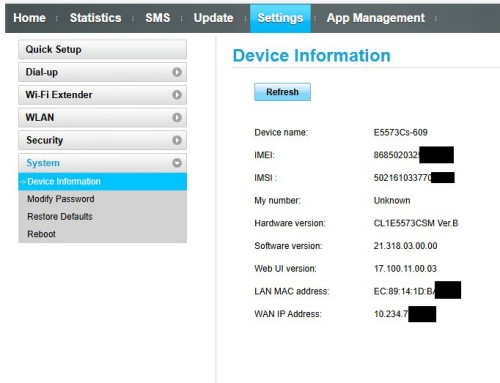The image size is (500, 383).
Task: Click device name value E5573Cs-609
Action: click(400, 132)
